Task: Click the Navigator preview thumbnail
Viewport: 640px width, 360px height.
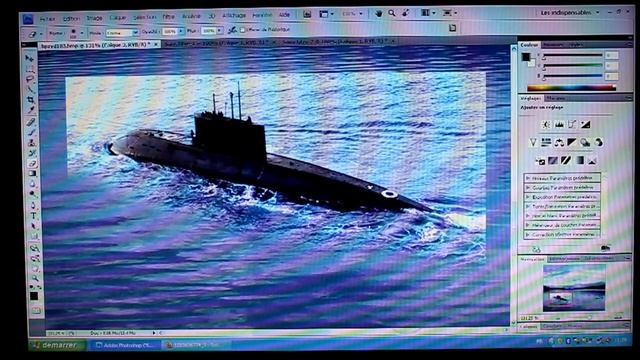Action: (x=574, y=287)
